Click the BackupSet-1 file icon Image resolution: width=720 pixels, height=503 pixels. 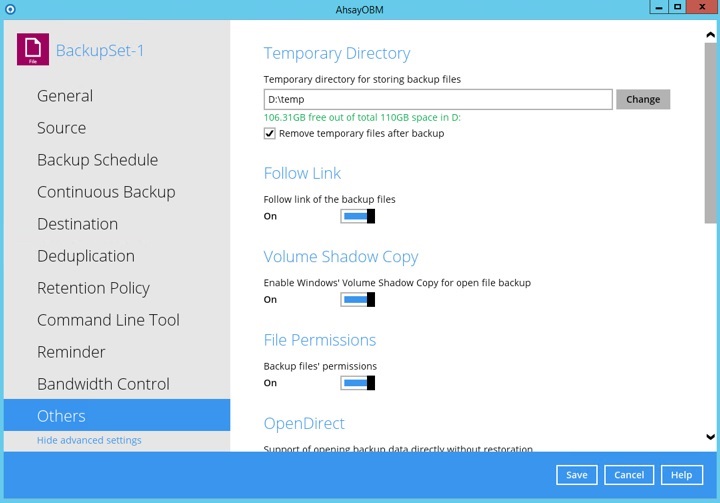[33, 50]
